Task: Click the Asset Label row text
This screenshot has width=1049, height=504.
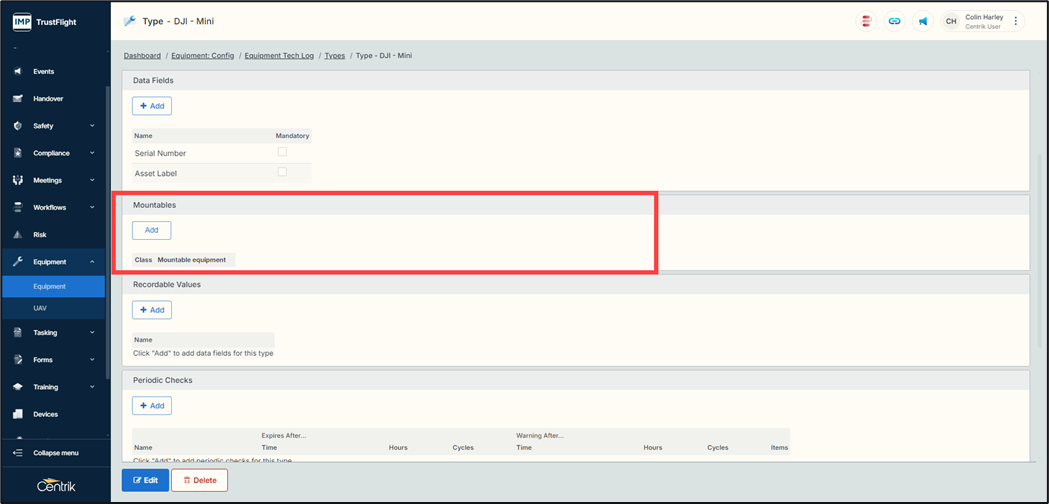Action: point(156,173)
